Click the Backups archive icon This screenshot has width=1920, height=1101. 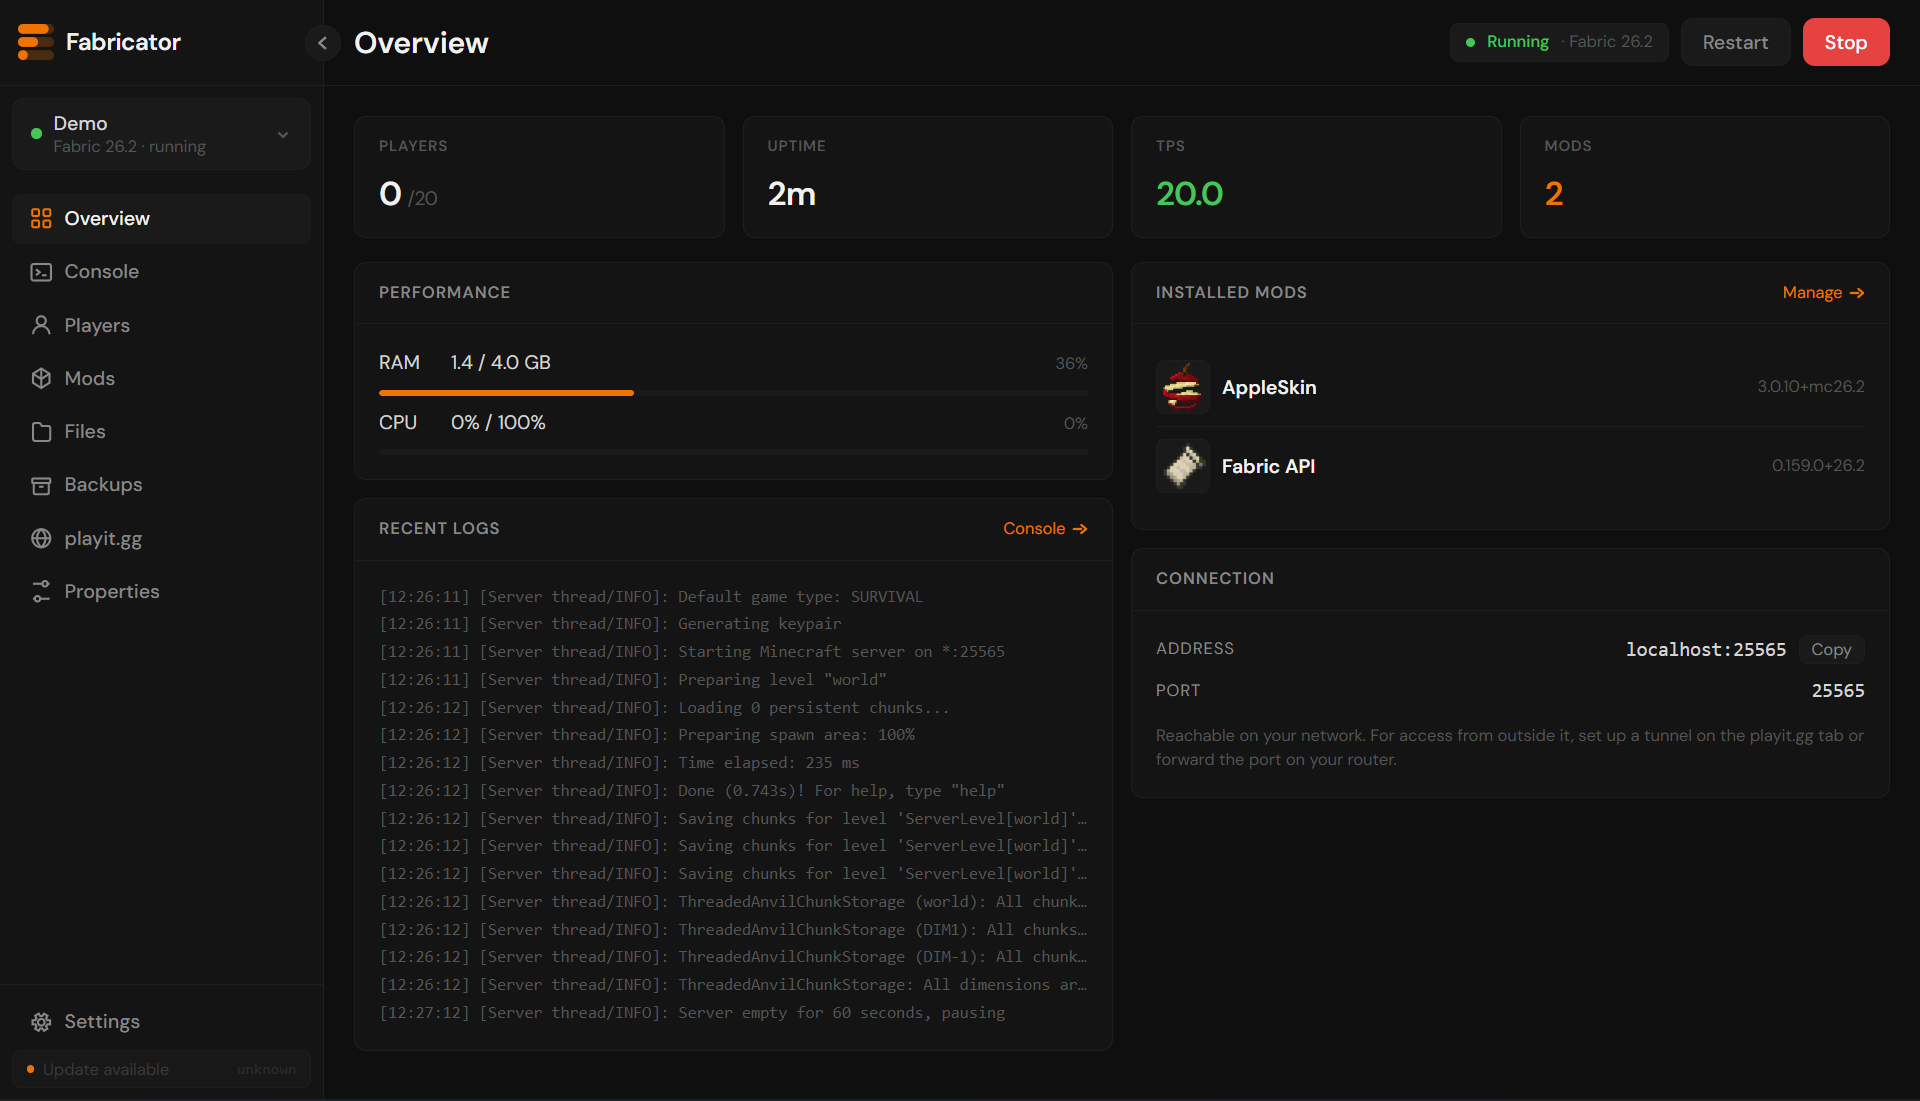pyautogui.click(x=41, y=485)
